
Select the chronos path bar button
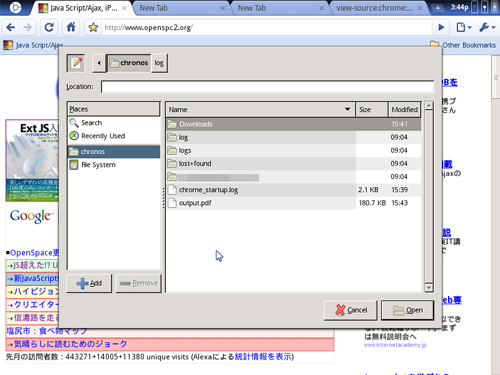129,63
